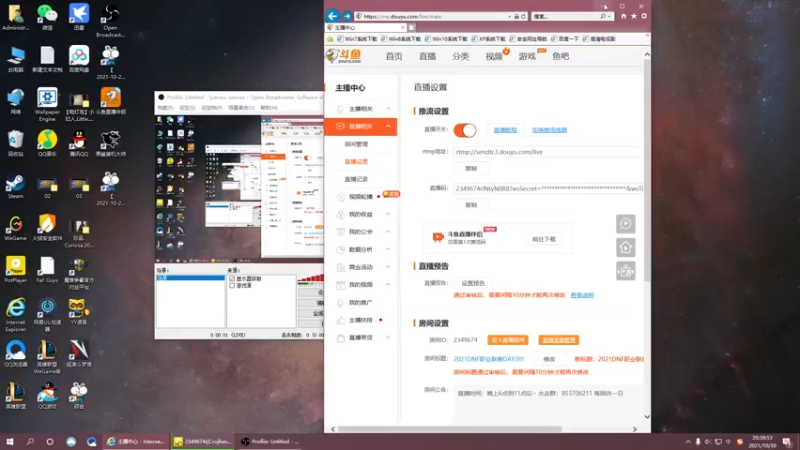Open the WeChat desktop shortcut
800x450 pixels.
[47, 17]
